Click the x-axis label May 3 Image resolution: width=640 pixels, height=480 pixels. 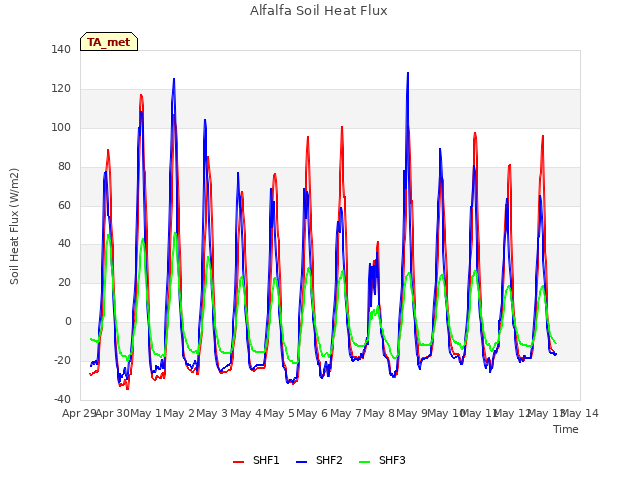(x=212, y=413)
